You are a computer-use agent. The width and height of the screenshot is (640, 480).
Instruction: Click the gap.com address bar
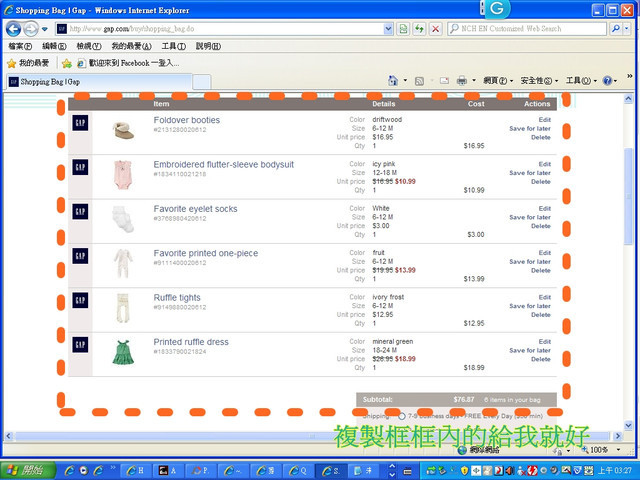[x=224, y=29]
